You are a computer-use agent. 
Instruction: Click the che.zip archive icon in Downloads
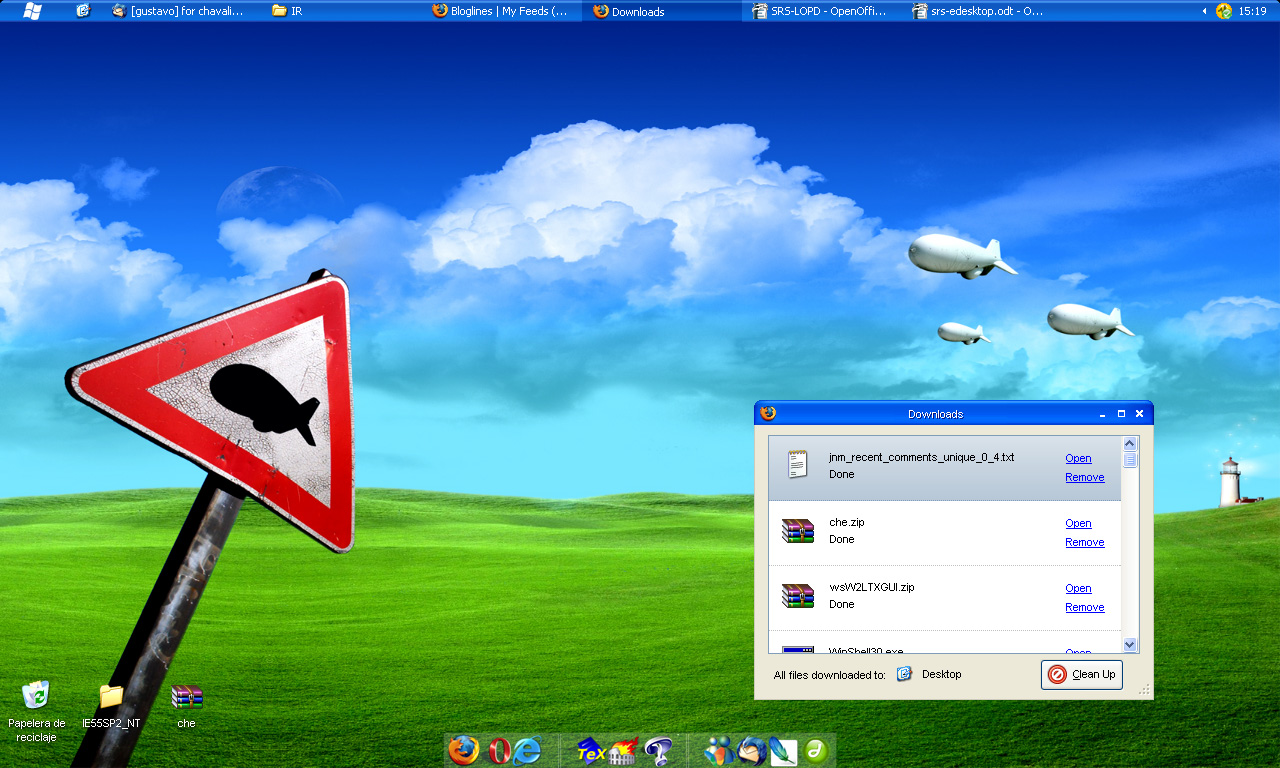tap(798, 530)
